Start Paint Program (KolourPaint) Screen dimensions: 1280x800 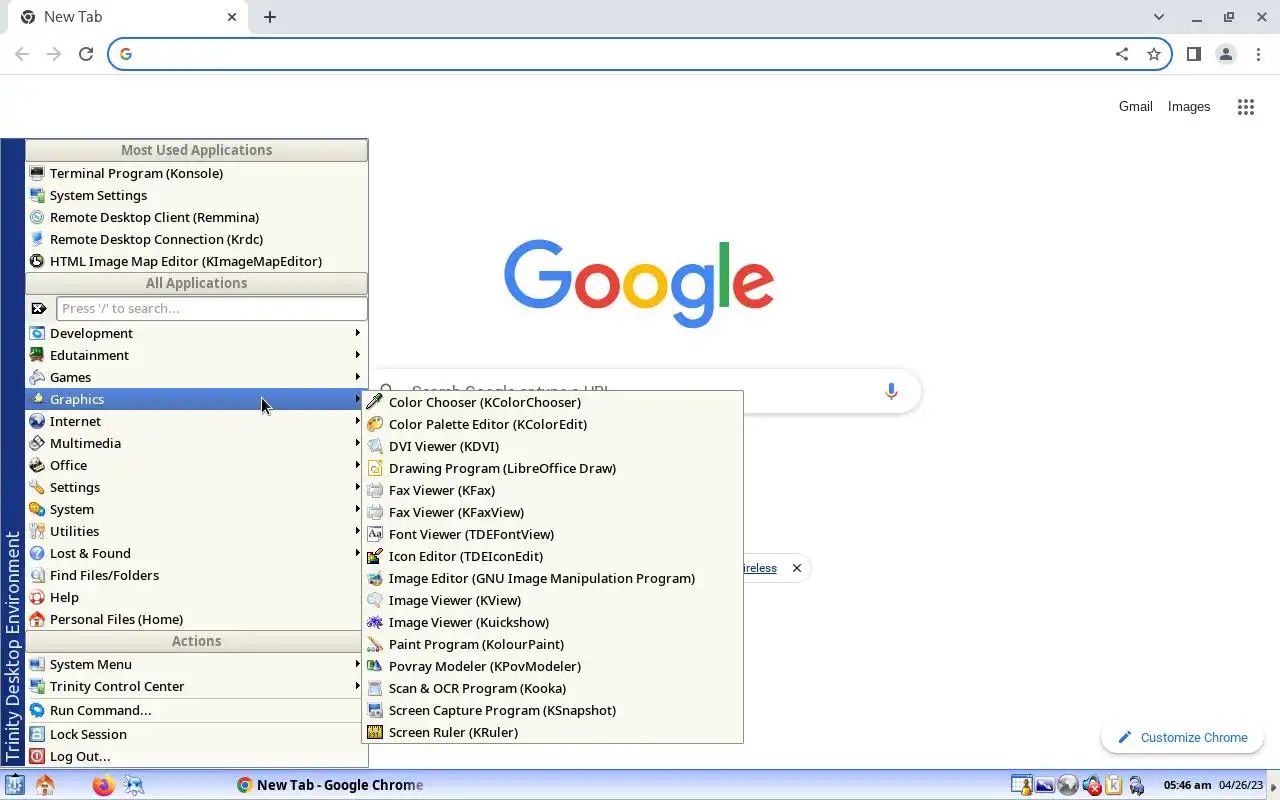pos(552,644)
